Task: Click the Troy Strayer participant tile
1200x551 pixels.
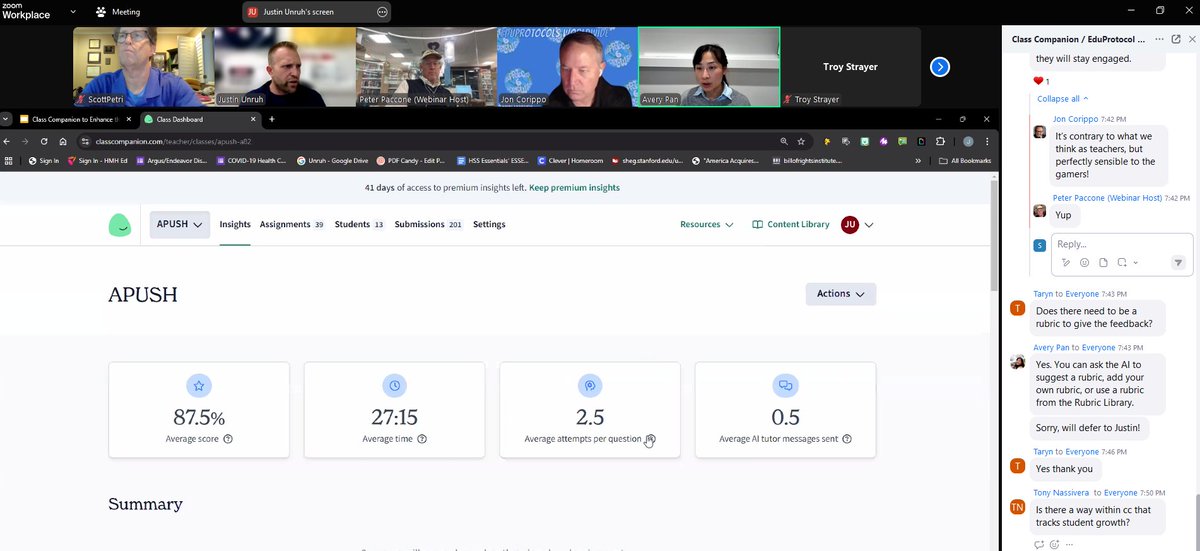Action: pos(851,67)
